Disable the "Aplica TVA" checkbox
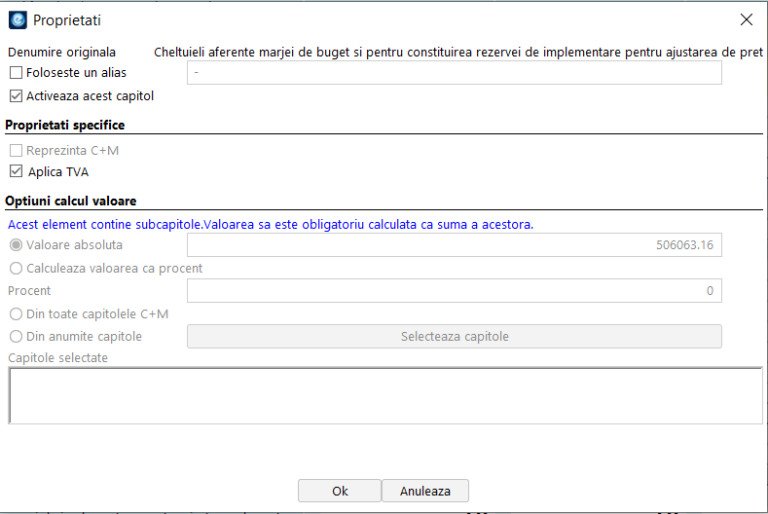Screen dimensions: 768x514 click(x=16, y=172)
